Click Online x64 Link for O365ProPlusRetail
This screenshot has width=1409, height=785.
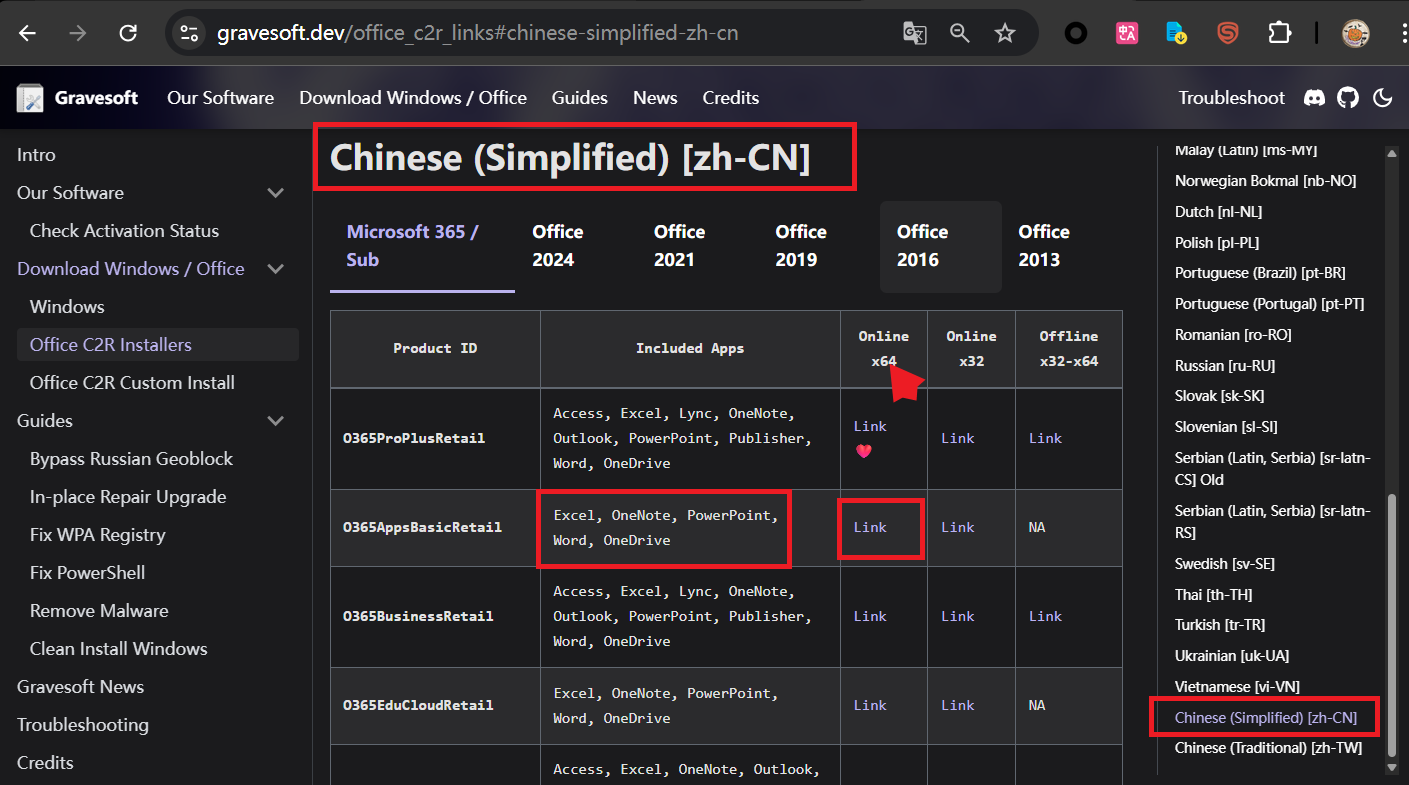point(870,426)
